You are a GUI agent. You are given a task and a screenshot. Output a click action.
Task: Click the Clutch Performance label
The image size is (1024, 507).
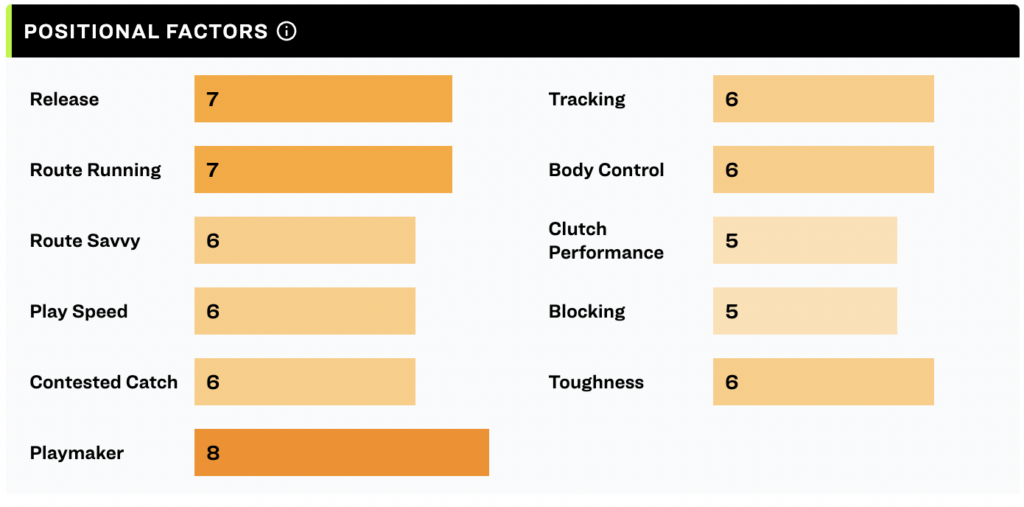tap(606, 240)
